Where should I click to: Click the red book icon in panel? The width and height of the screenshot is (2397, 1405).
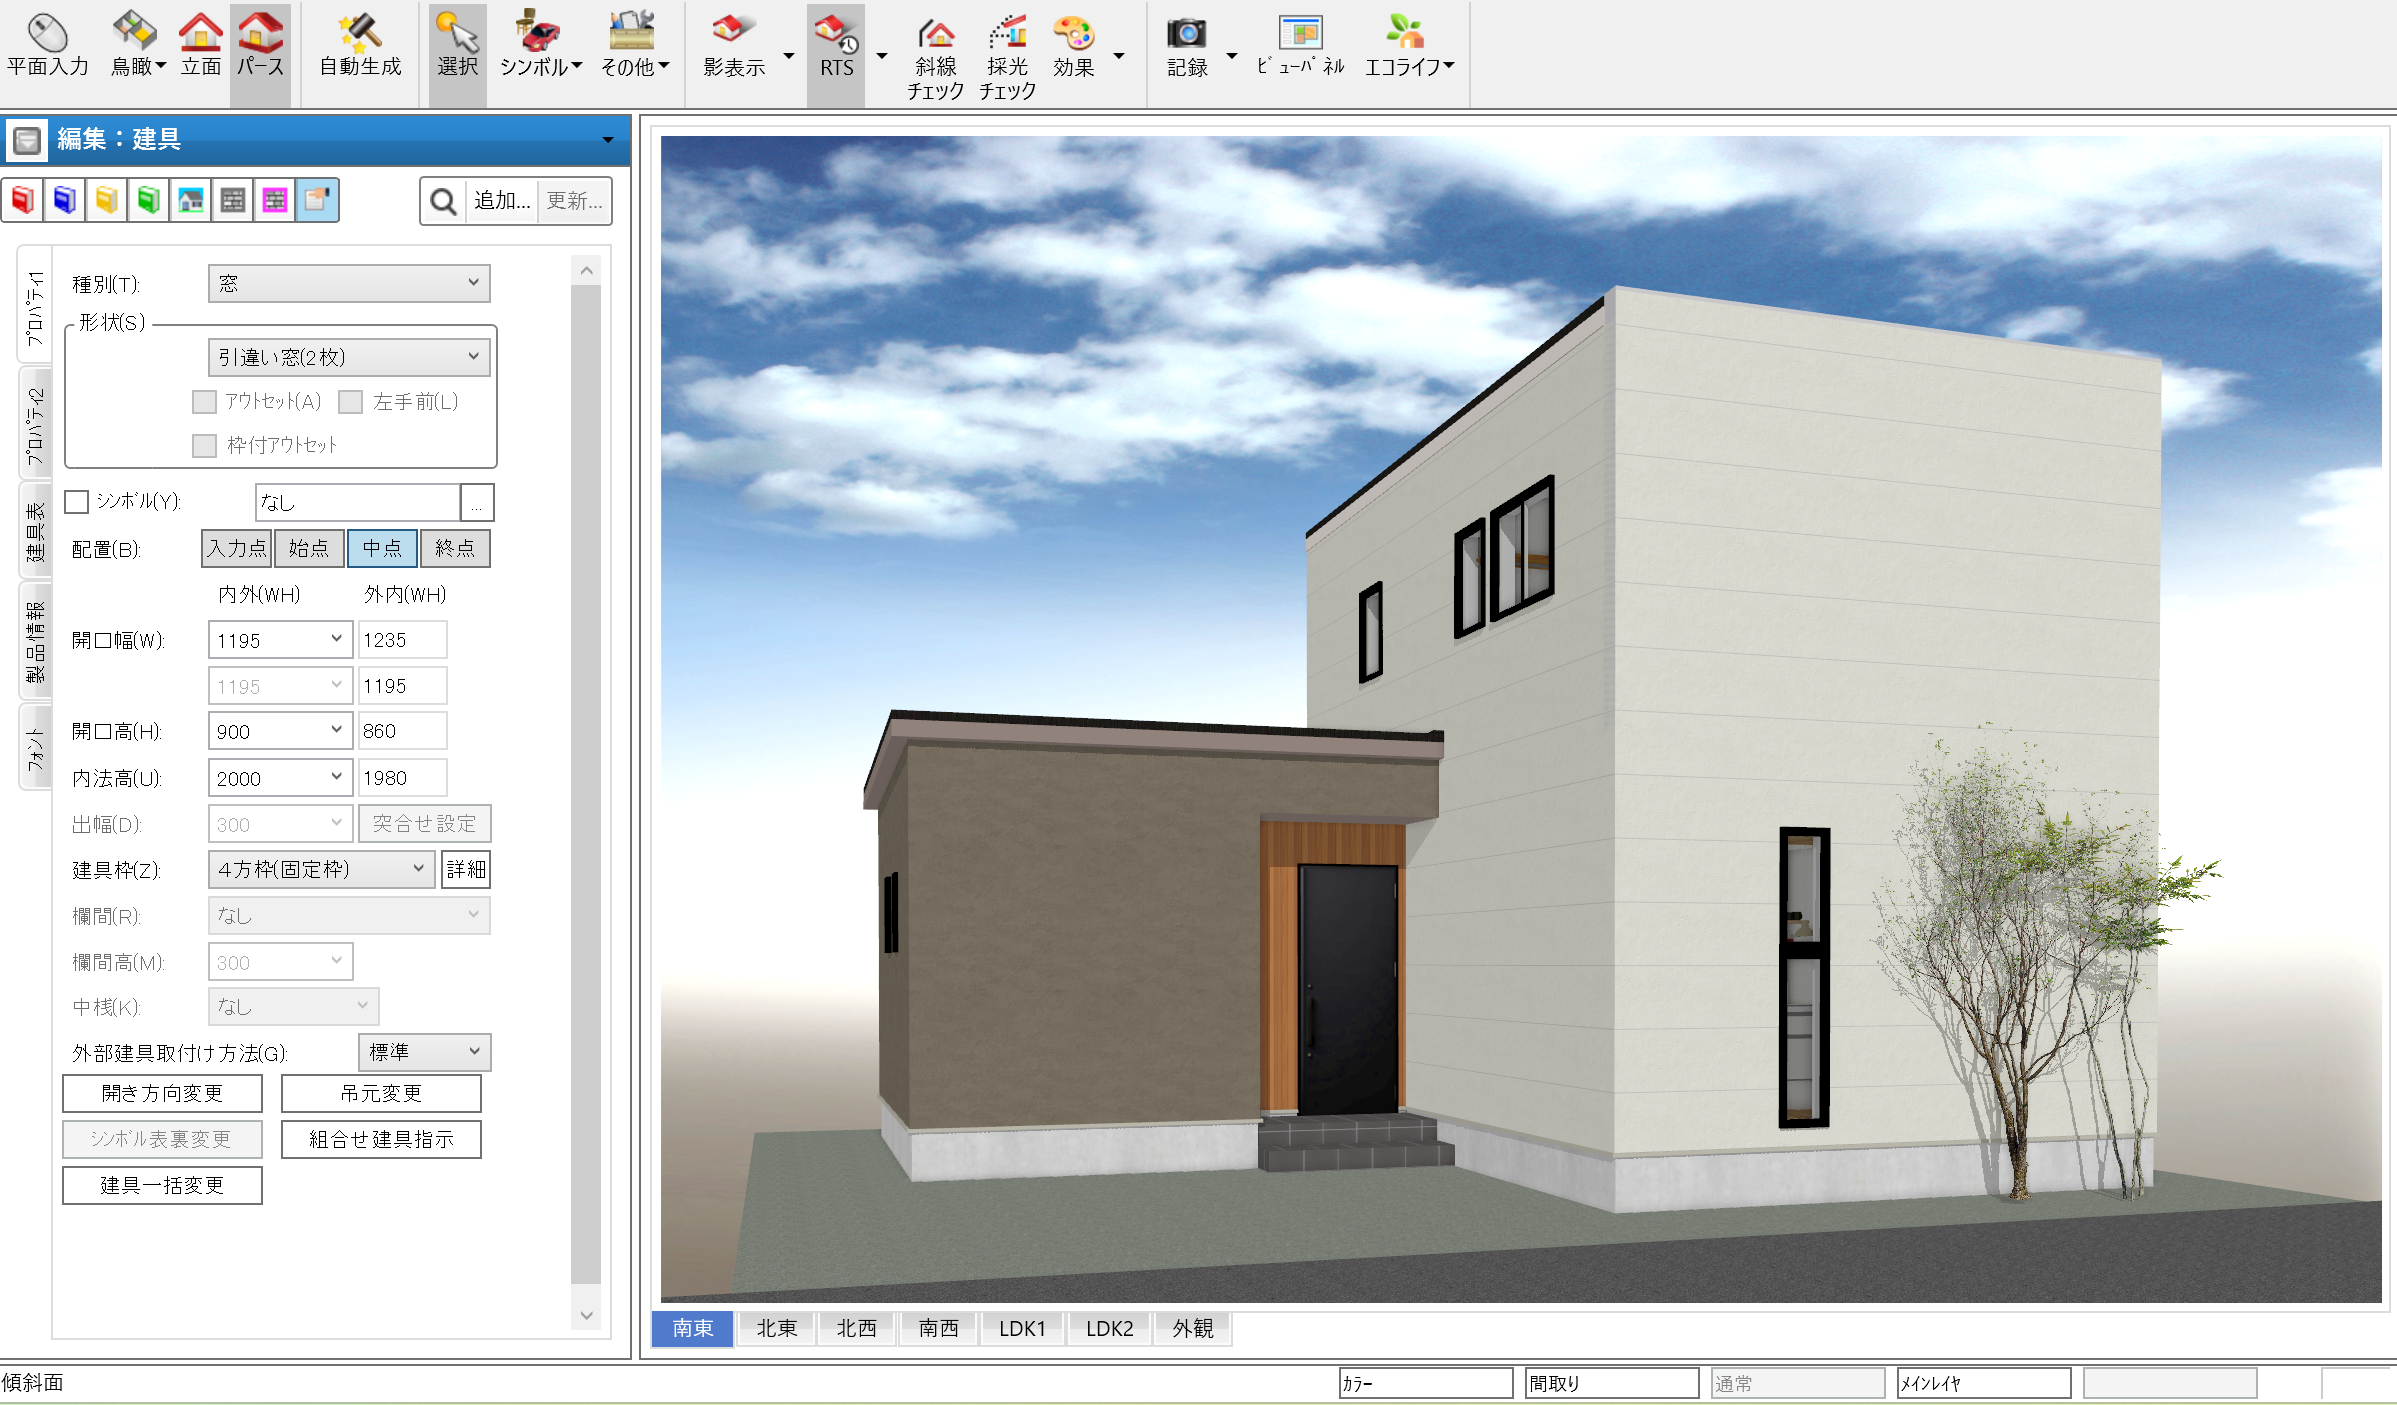pyautogui.click(x=23, y=200)
